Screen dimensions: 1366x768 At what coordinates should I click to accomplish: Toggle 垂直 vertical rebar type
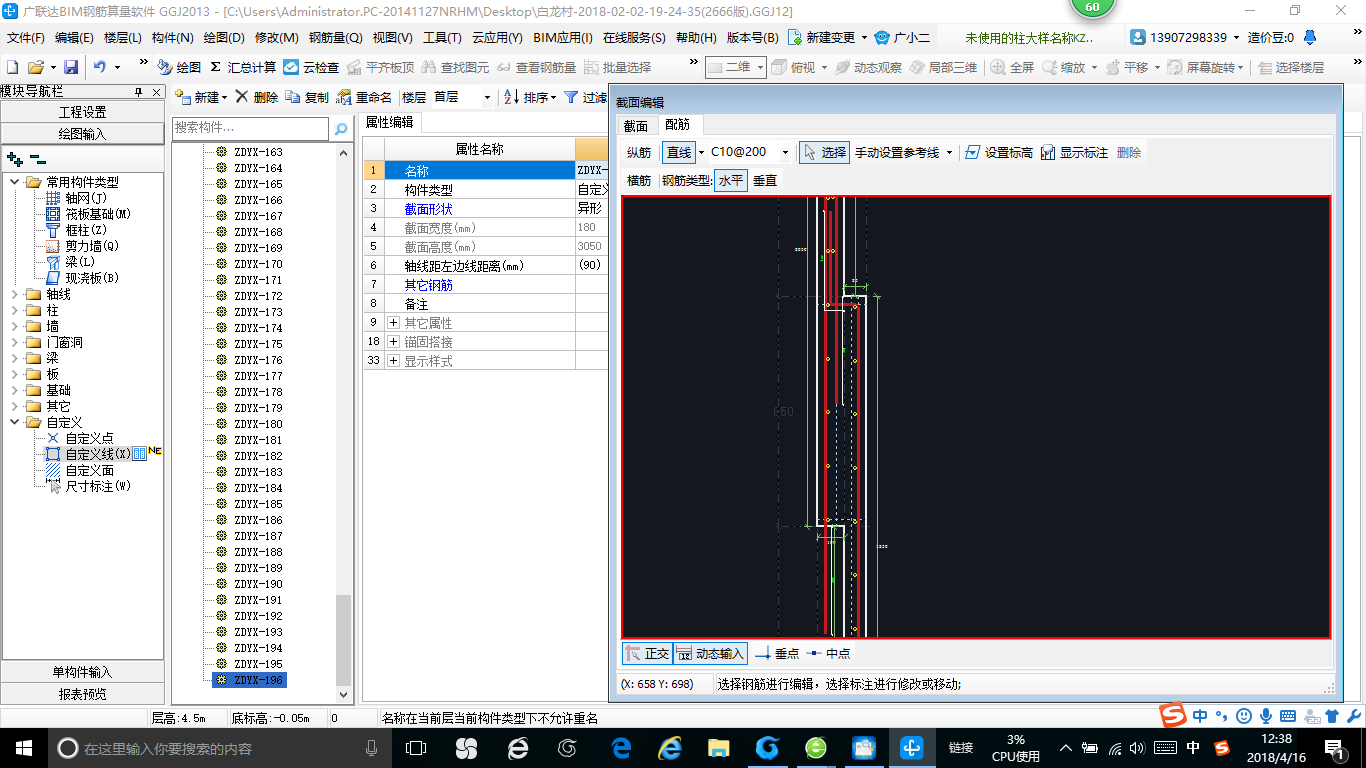click(x=765, y=180)
